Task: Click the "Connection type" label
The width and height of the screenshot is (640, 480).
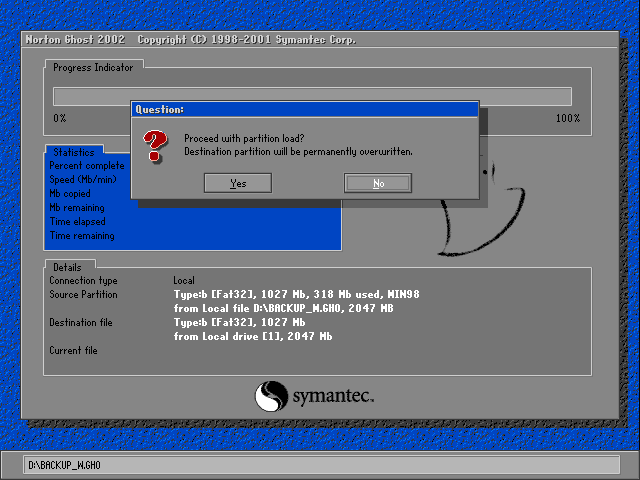Action: click(83, 280)
